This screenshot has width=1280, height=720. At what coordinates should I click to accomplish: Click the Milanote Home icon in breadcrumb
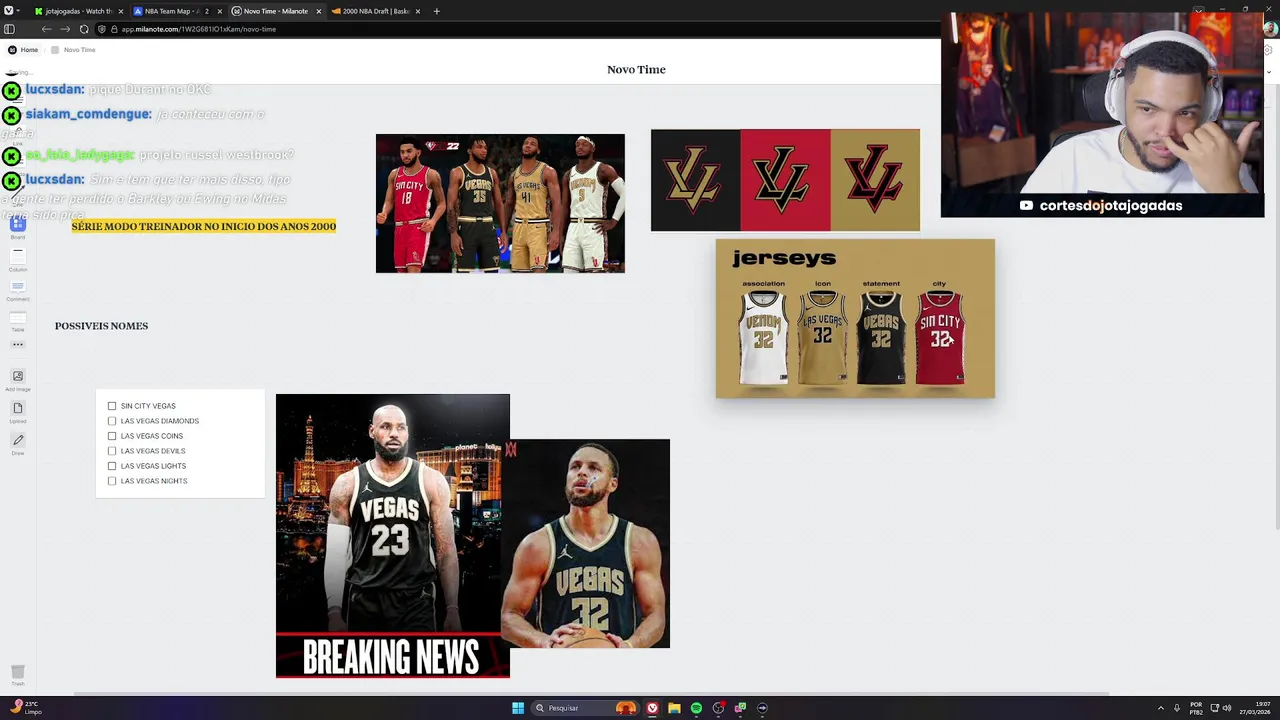pyautogui.click(x=12, y=49)
